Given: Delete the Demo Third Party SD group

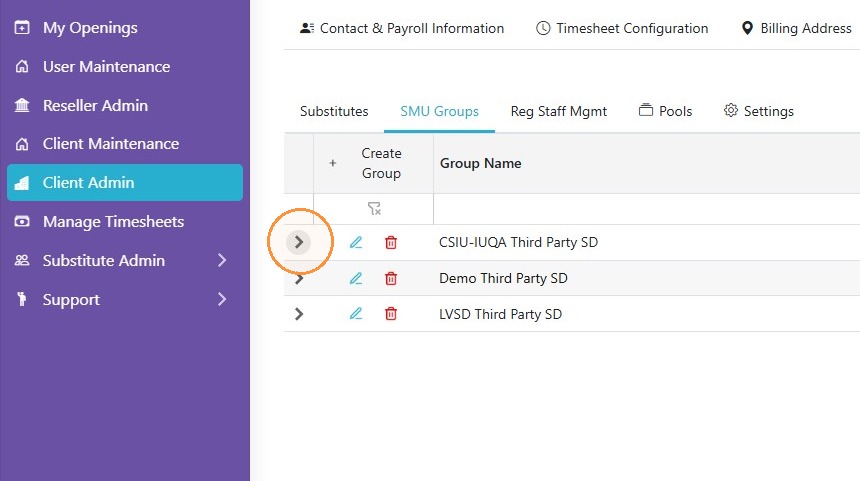Looking at the screenshot, I should [x=391, y=278].
